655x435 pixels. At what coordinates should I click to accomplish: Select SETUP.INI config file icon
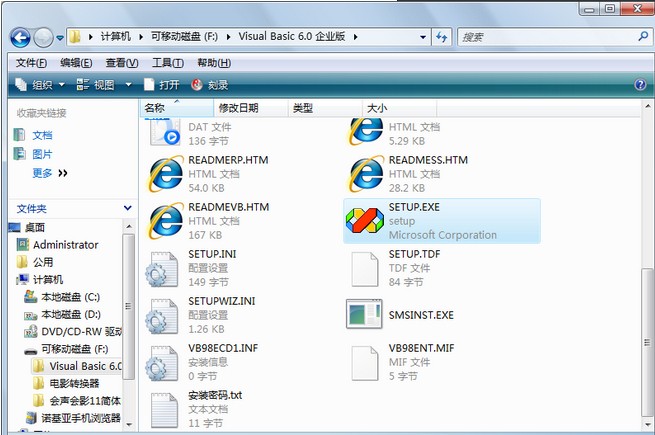click(162, 269)
